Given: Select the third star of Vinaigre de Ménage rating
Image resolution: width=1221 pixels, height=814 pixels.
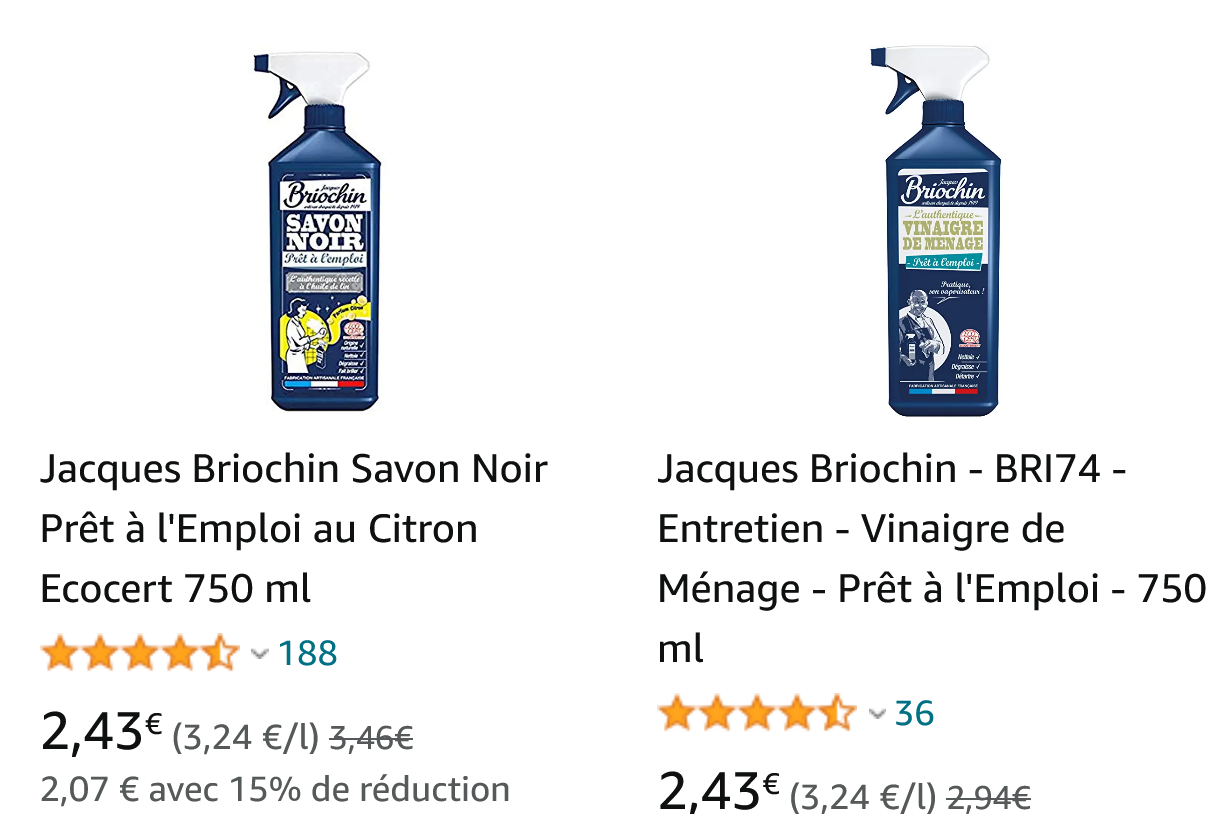Looking at the screenshot, I should (755, 714).
